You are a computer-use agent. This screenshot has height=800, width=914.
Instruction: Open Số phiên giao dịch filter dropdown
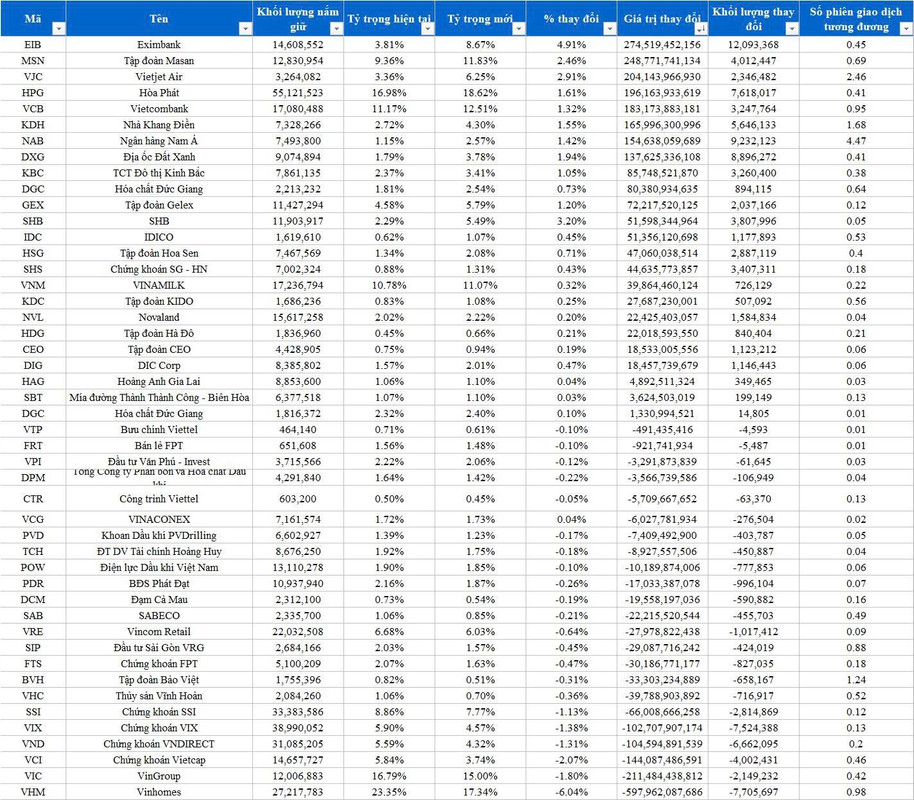pos(906,29)
